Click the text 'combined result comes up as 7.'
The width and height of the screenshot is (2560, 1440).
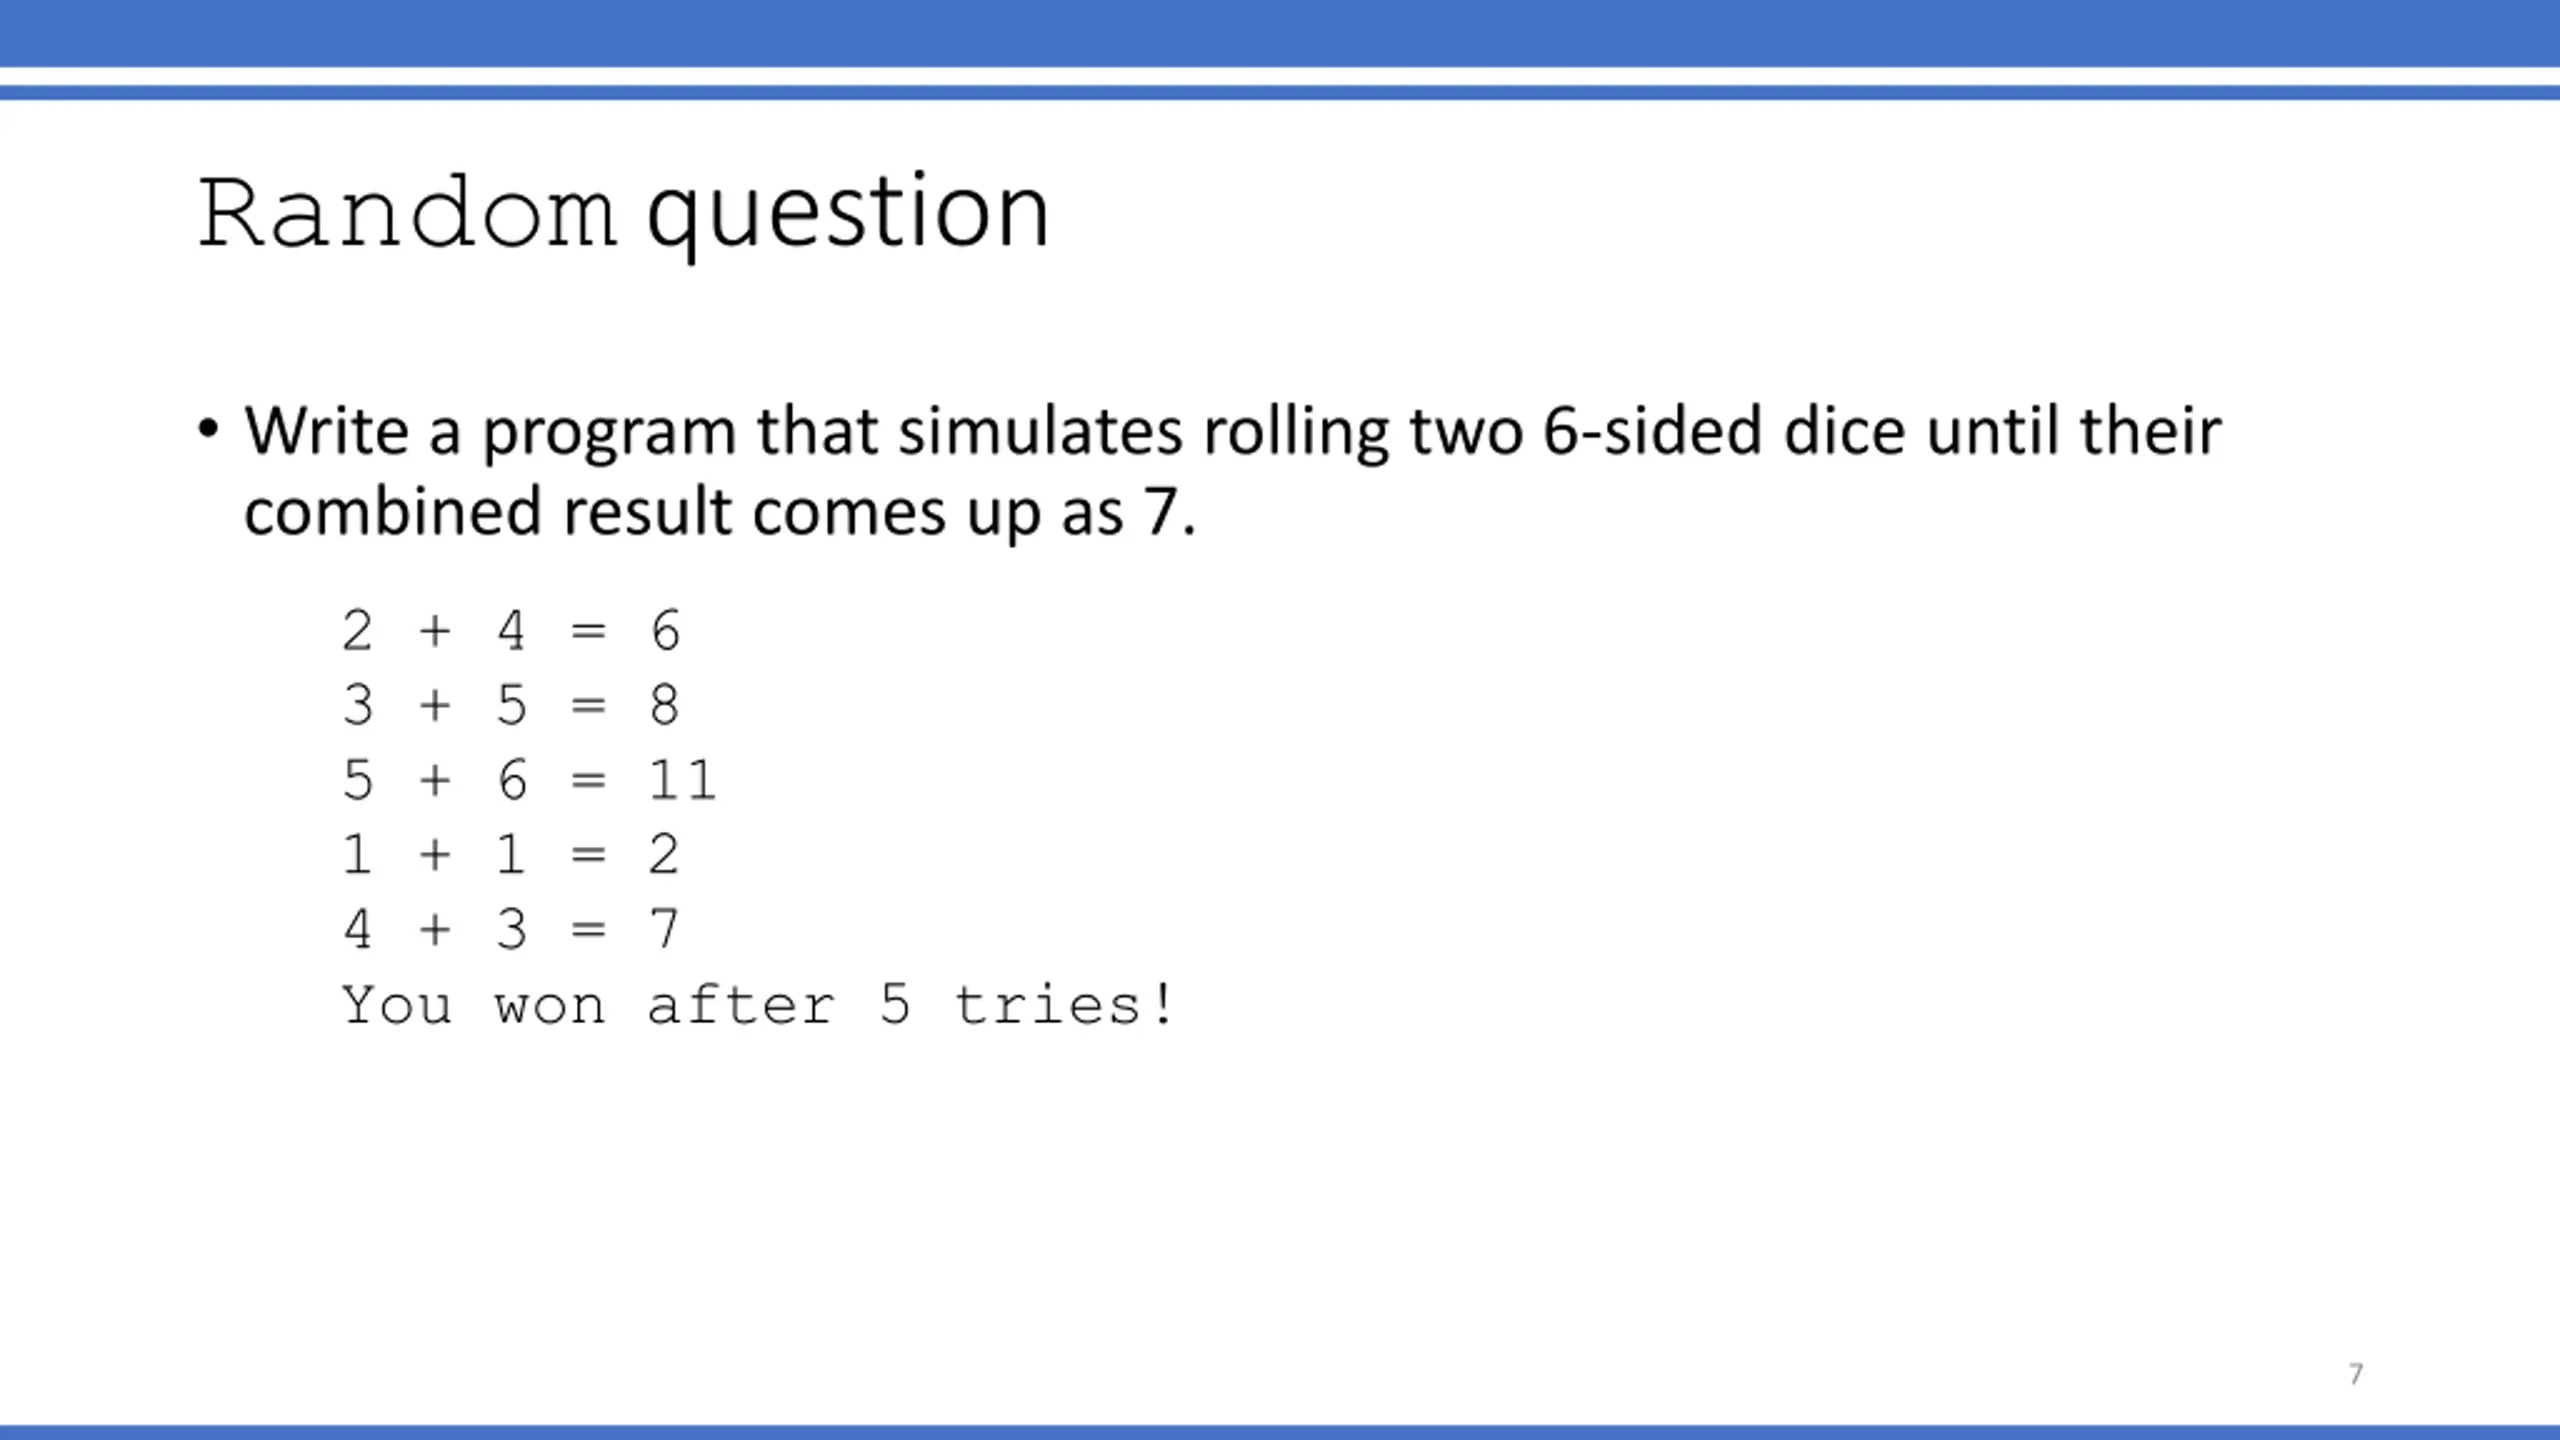tap(720, 512)
